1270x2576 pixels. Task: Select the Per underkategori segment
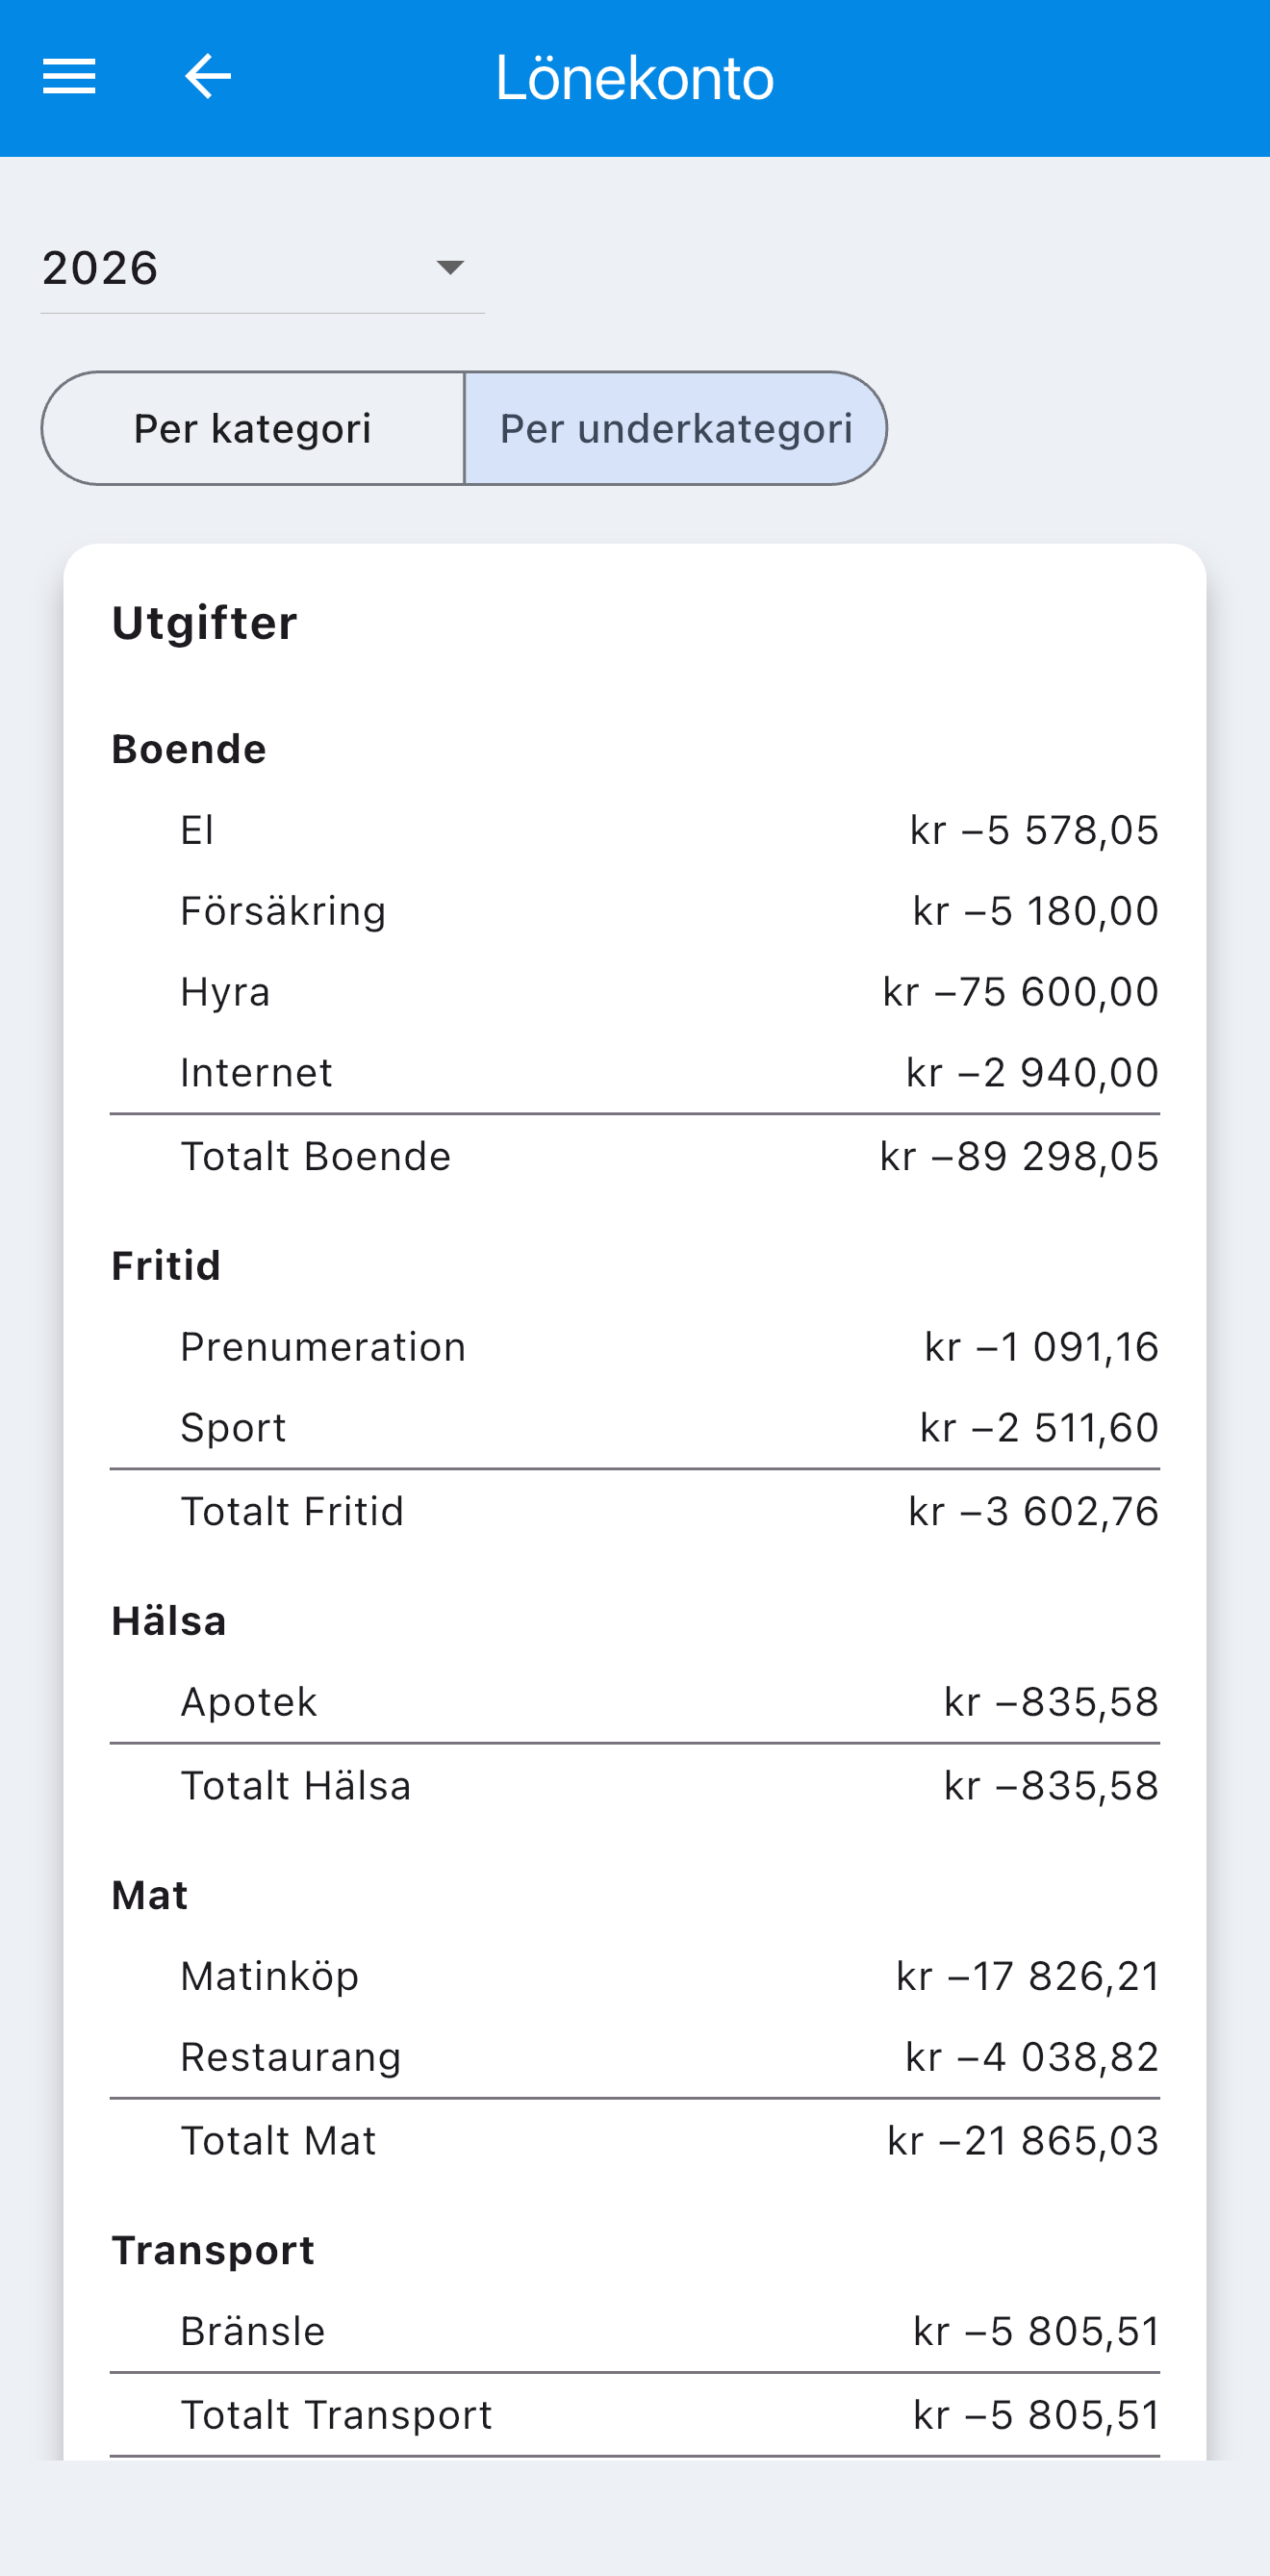coord(676,429)
